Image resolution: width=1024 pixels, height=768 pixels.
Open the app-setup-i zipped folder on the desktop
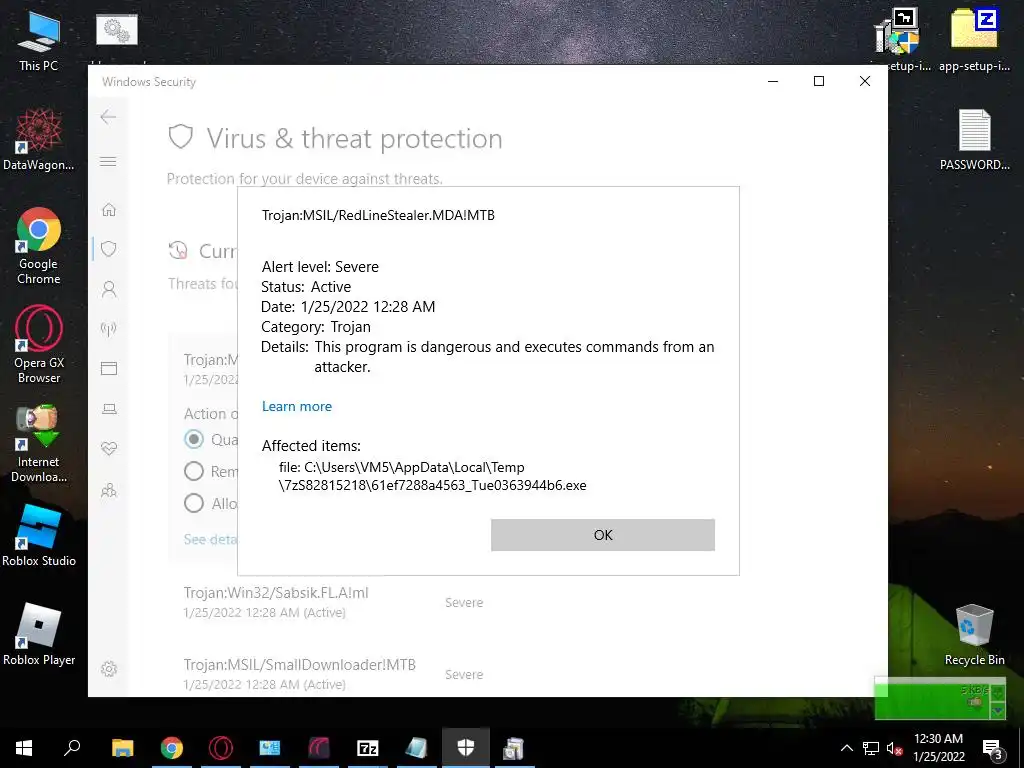(974, 39)
